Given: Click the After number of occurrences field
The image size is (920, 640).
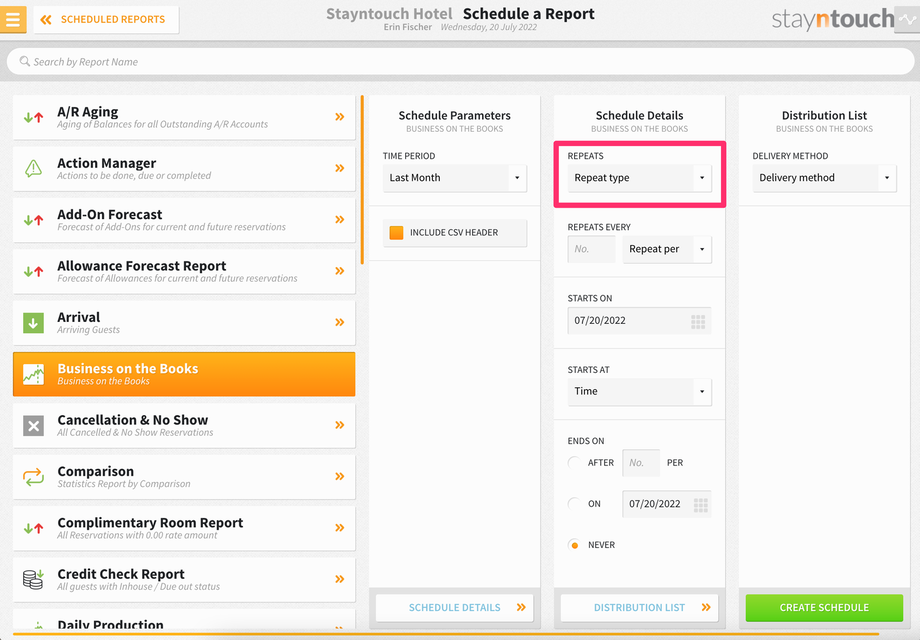Looking at the screenshot, I should pos(641,463).
